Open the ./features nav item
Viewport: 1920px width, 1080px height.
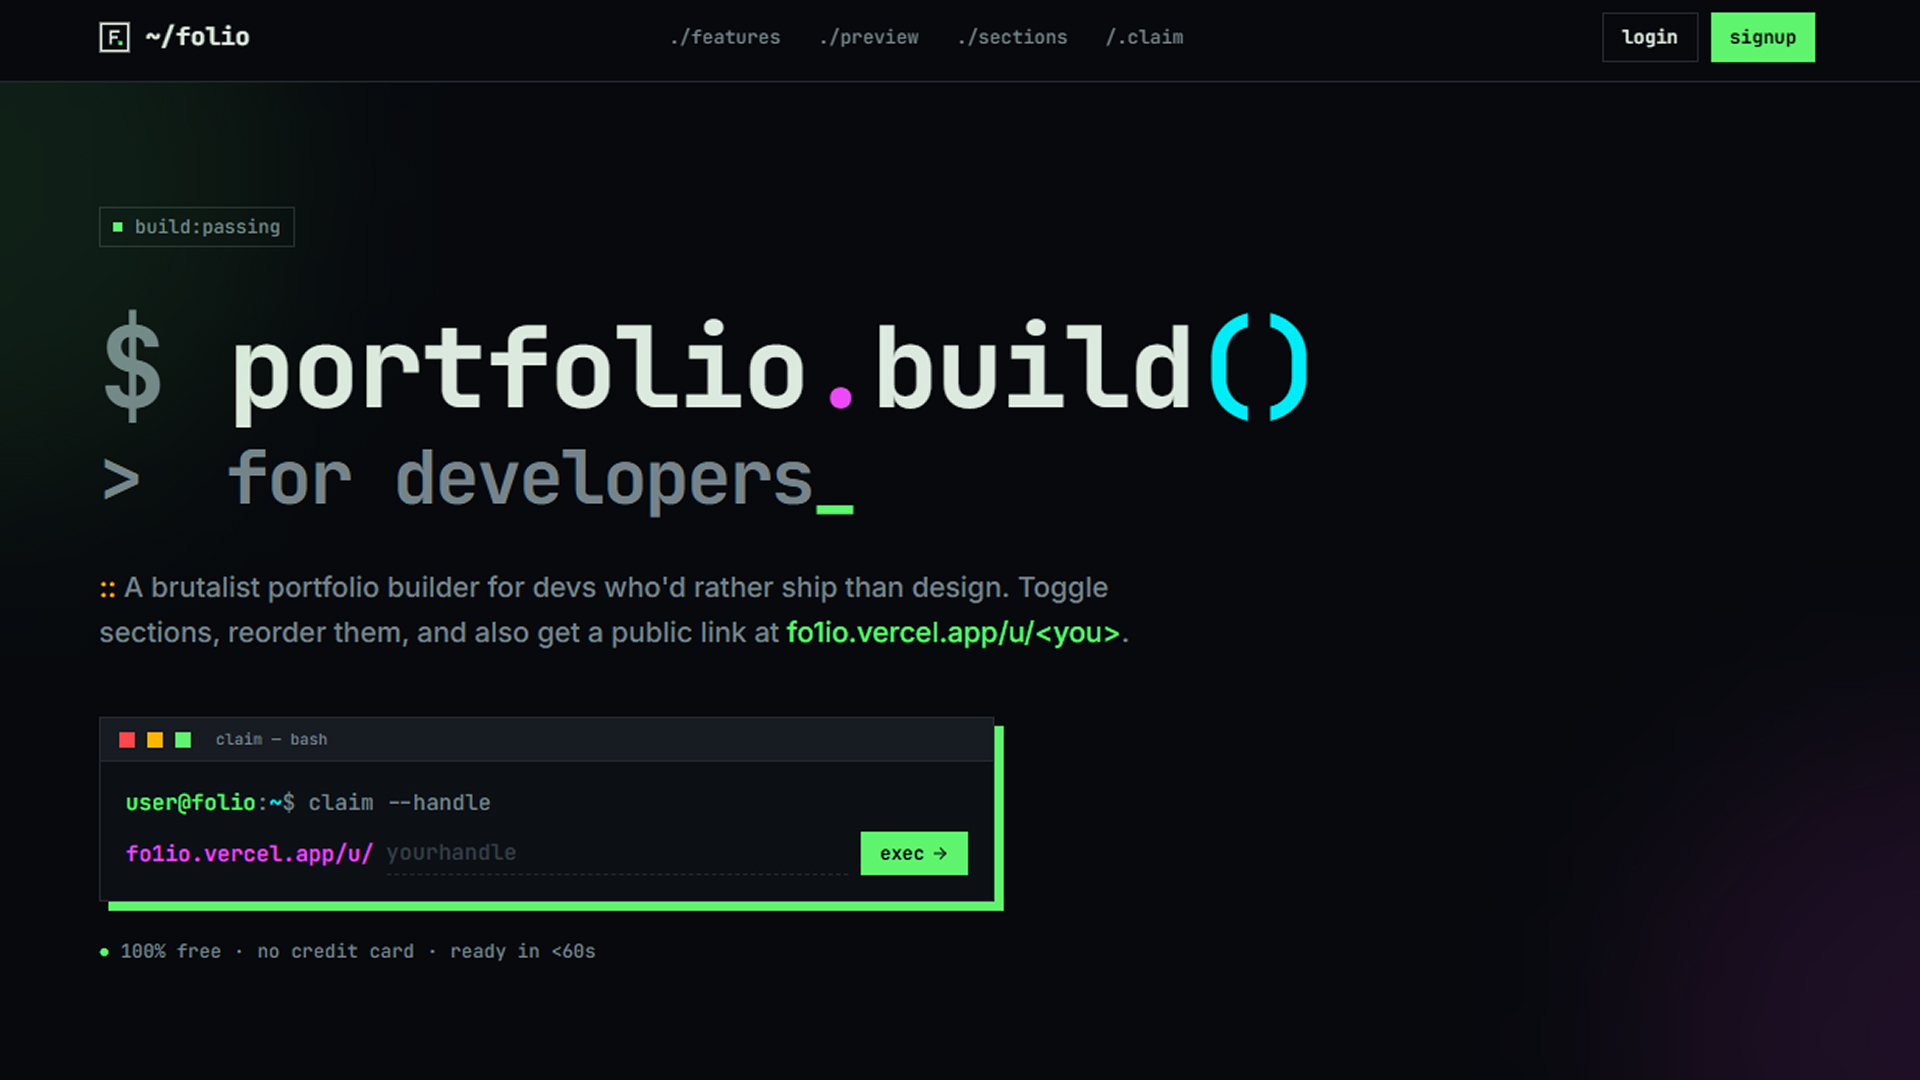(725, 37)
